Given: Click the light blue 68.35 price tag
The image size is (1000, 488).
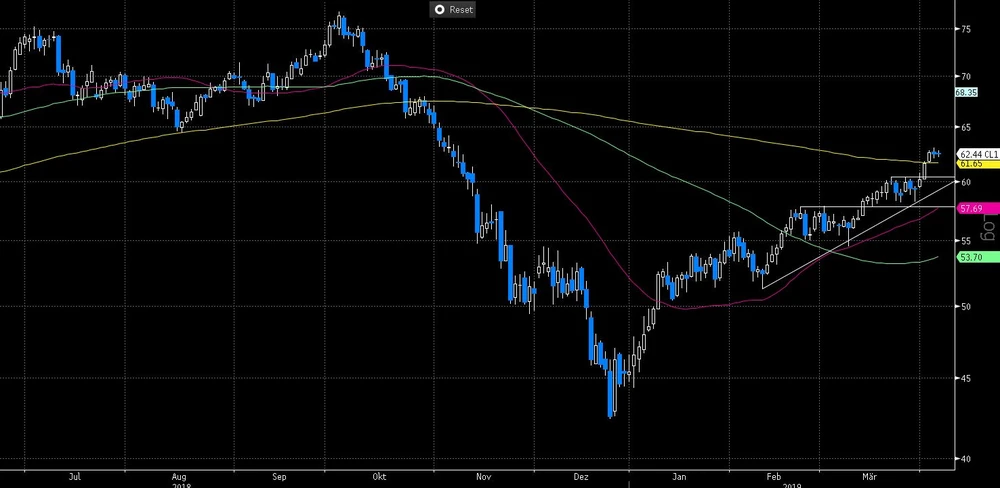Looking at the screenshot, I should click(x=965, y=92).
